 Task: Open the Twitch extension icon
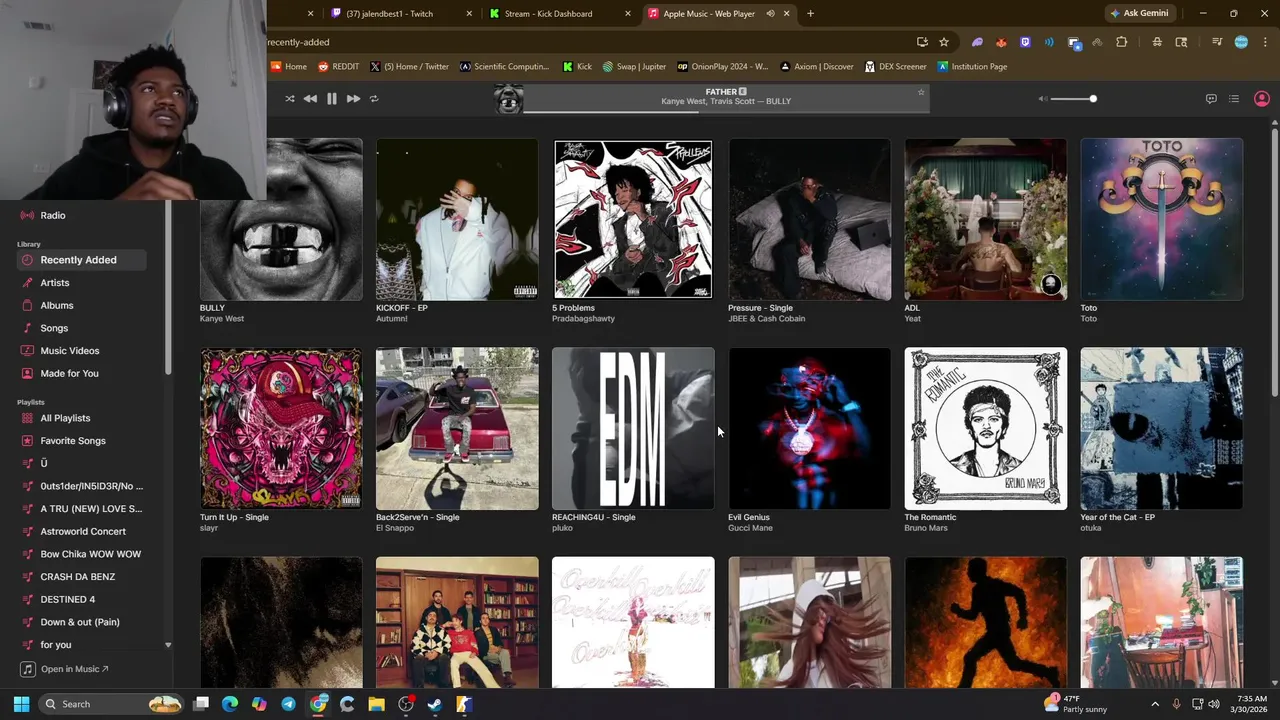click(1025, 42)
